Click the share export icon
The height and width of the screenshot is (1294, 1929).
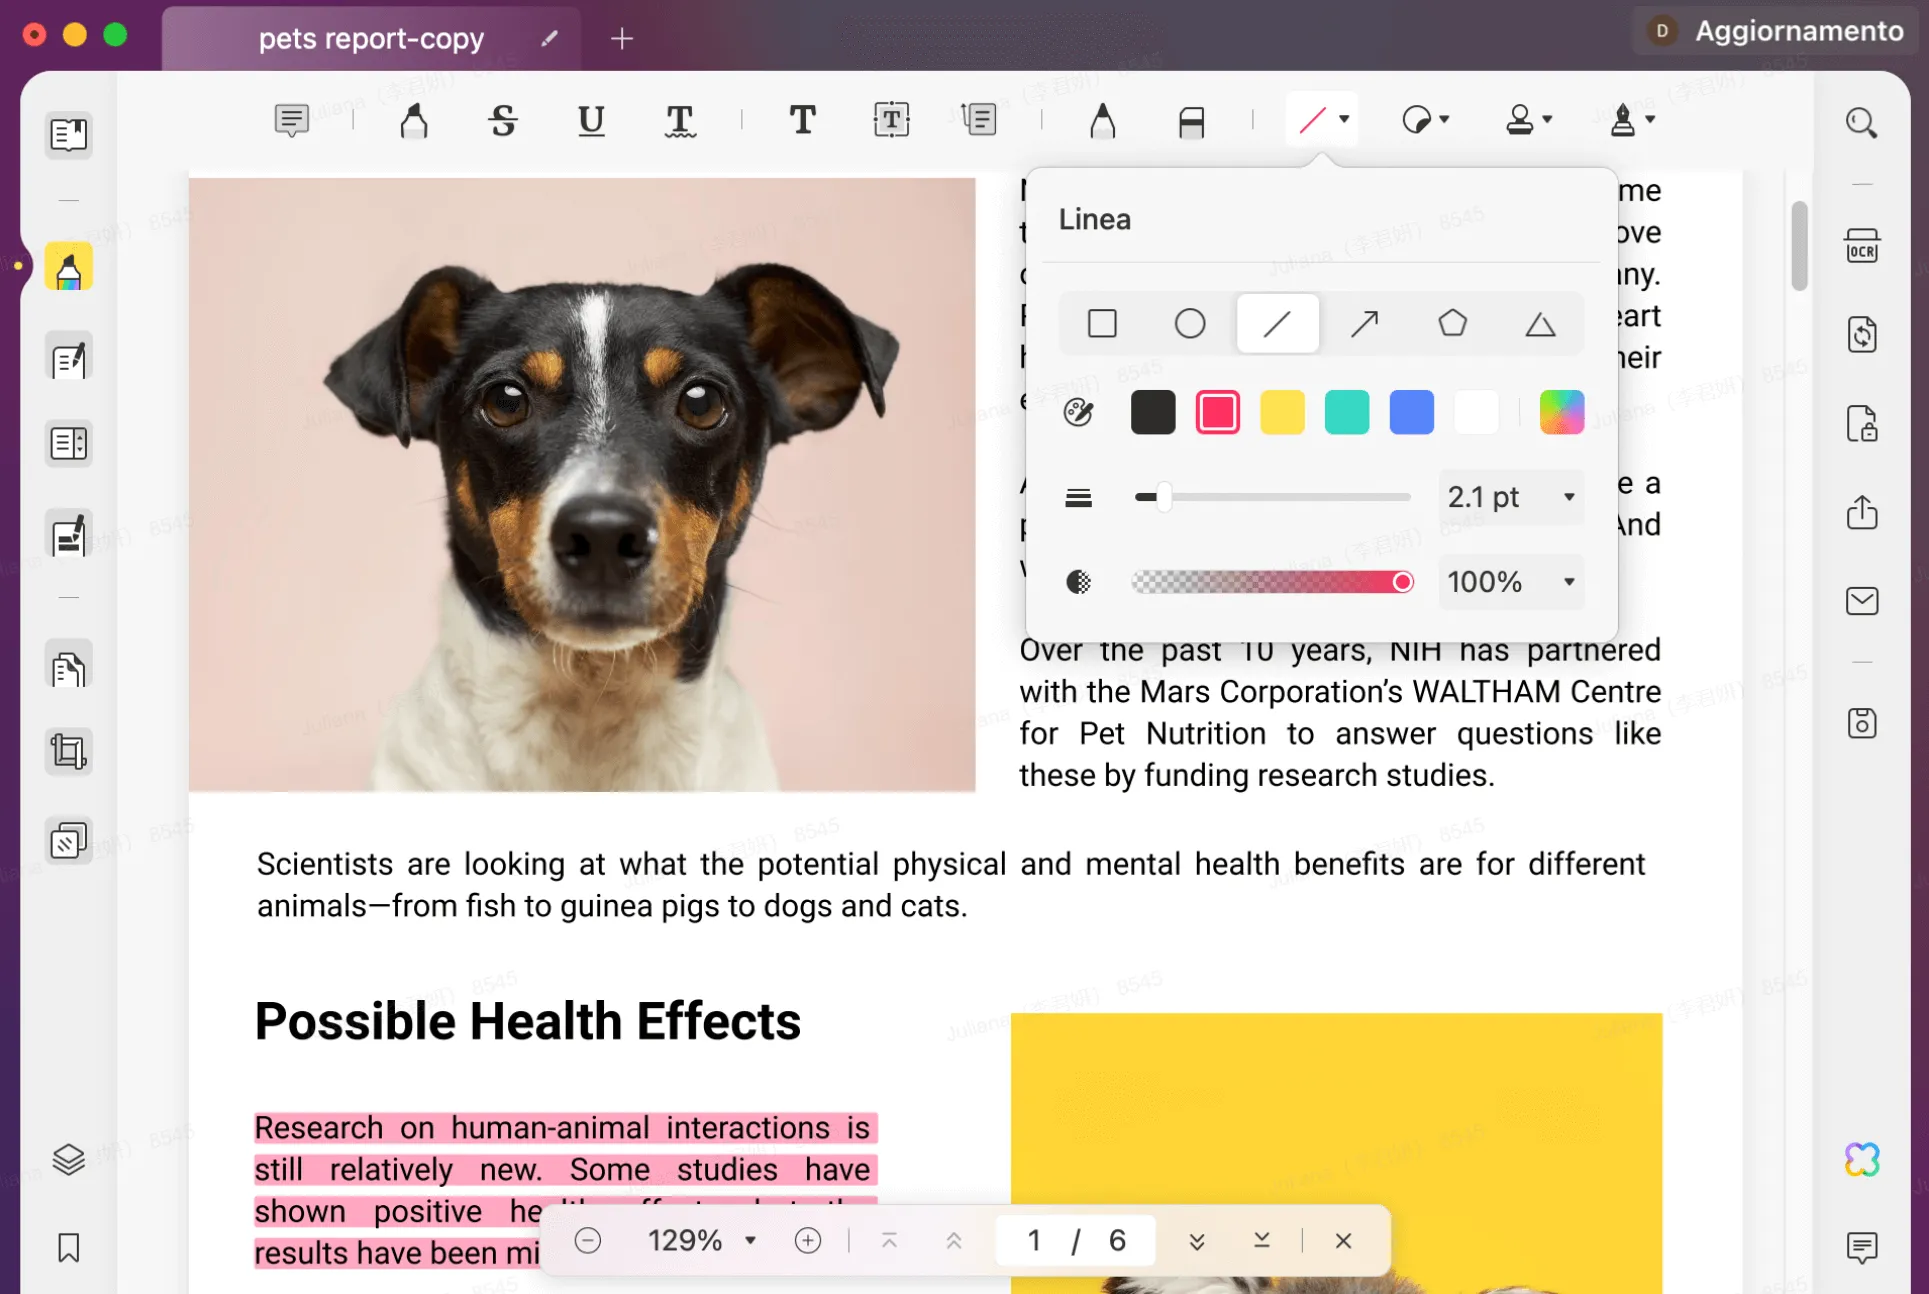pos(1861,511)
